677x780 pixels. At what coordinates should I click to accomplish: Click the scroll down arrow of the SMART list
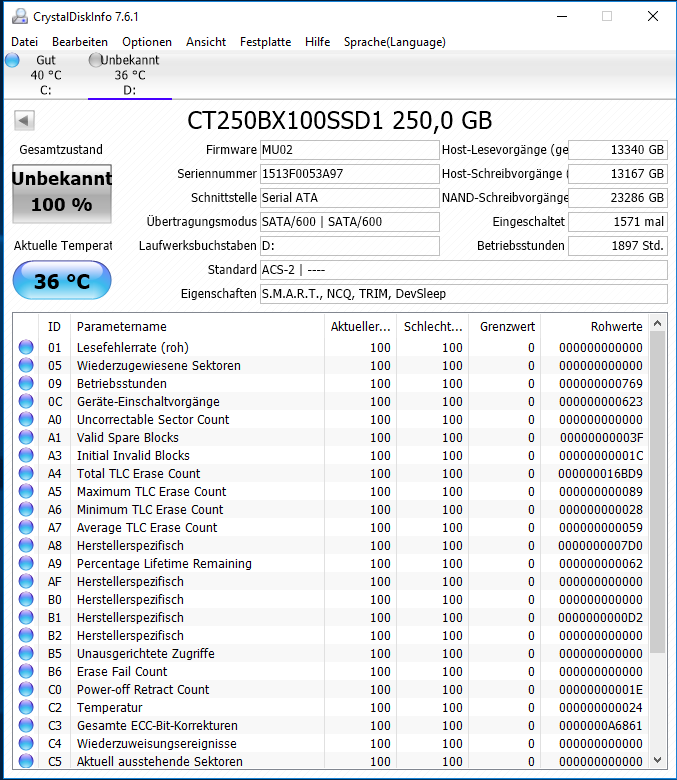[x=658, y=760]
